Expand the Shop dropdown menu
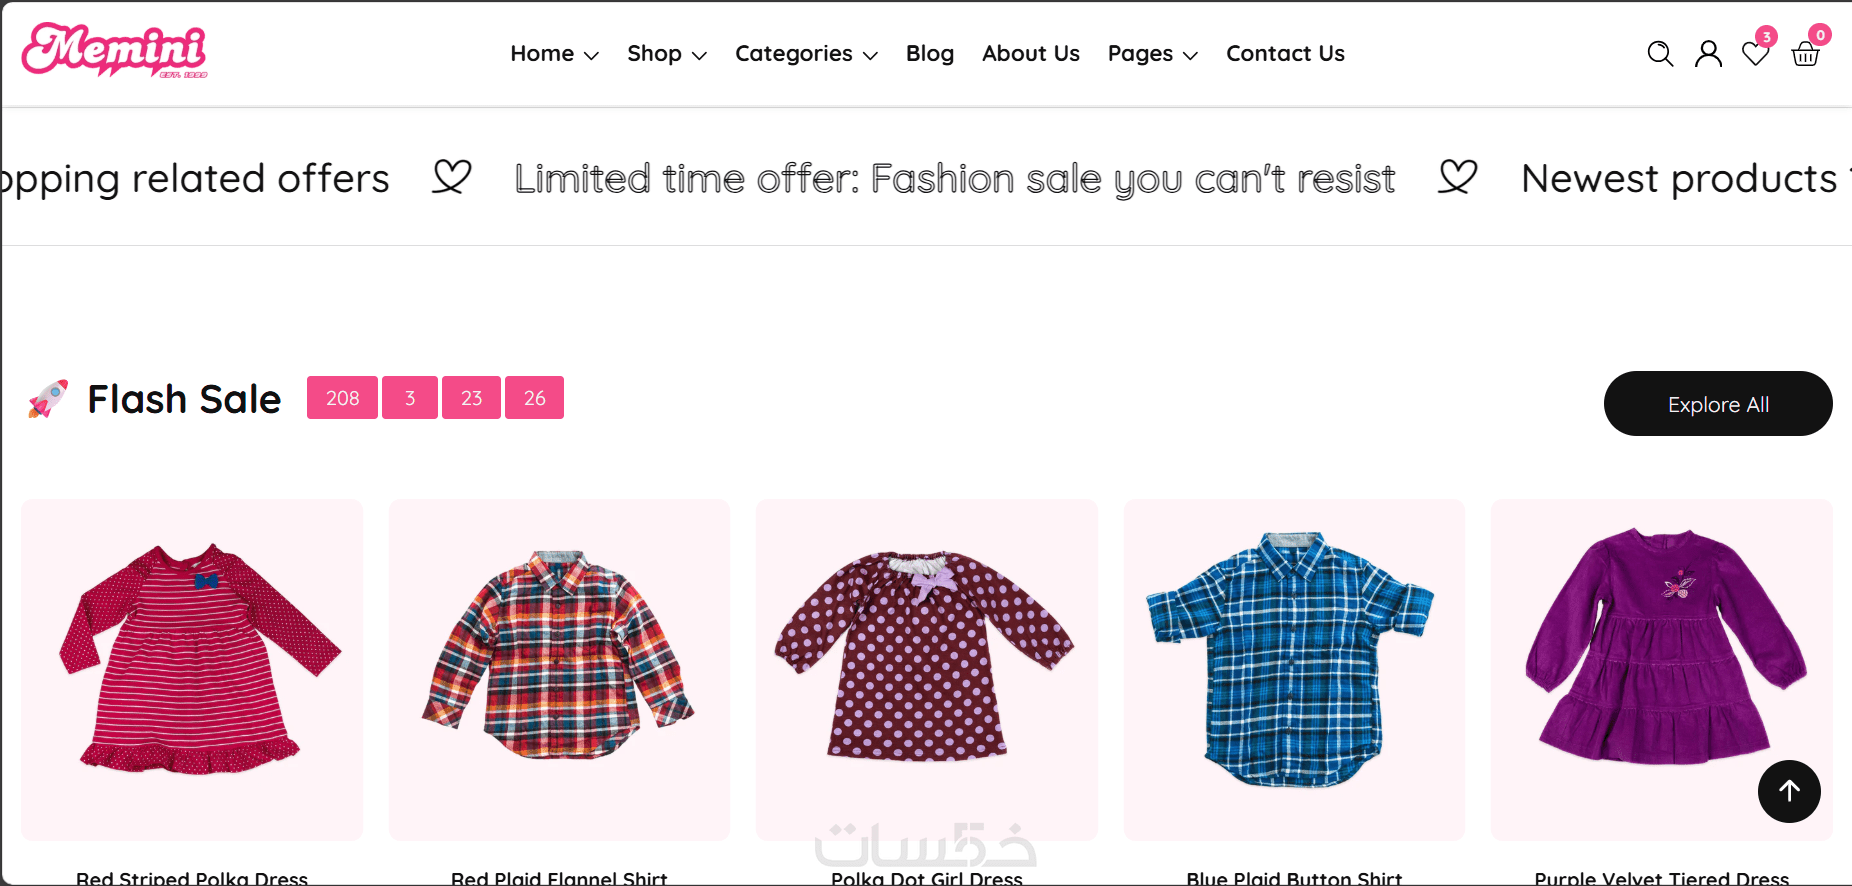Screen dimensions: 1852x886 [666, 54]
